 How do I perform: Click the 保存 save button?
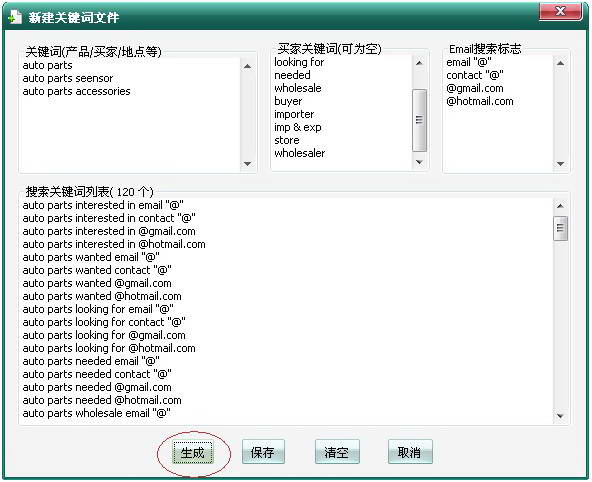pos(263,452)
